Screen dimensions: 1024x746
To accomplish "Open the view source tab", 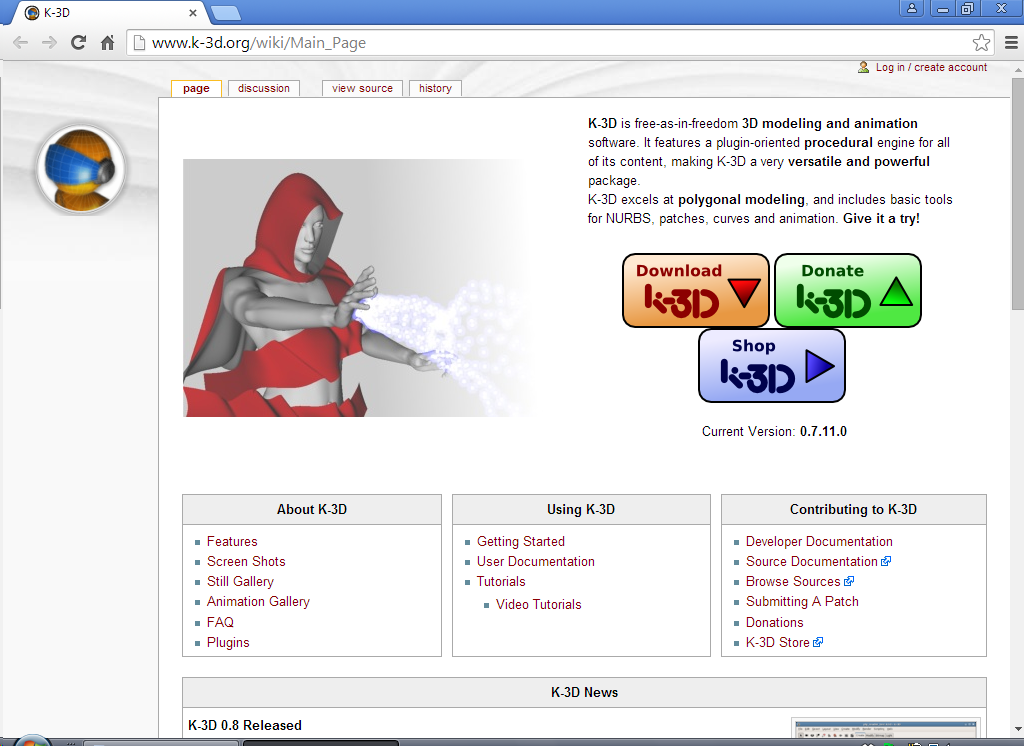I will coord(362,88).
